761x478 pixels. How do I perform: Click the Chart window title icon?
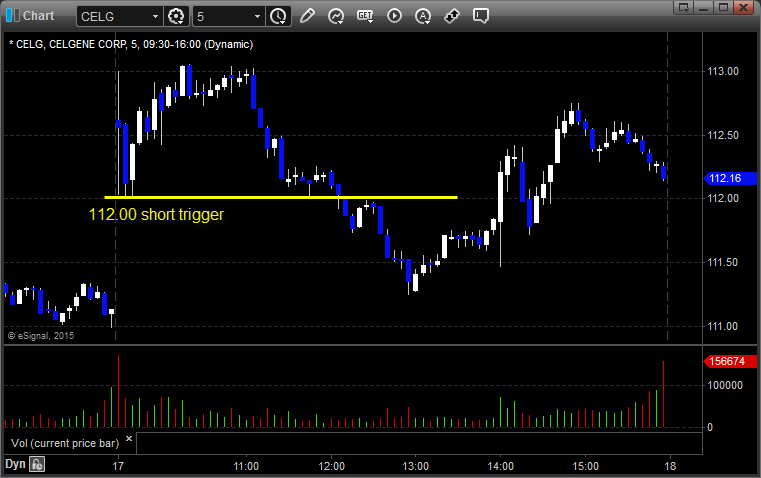click(13, 16)
